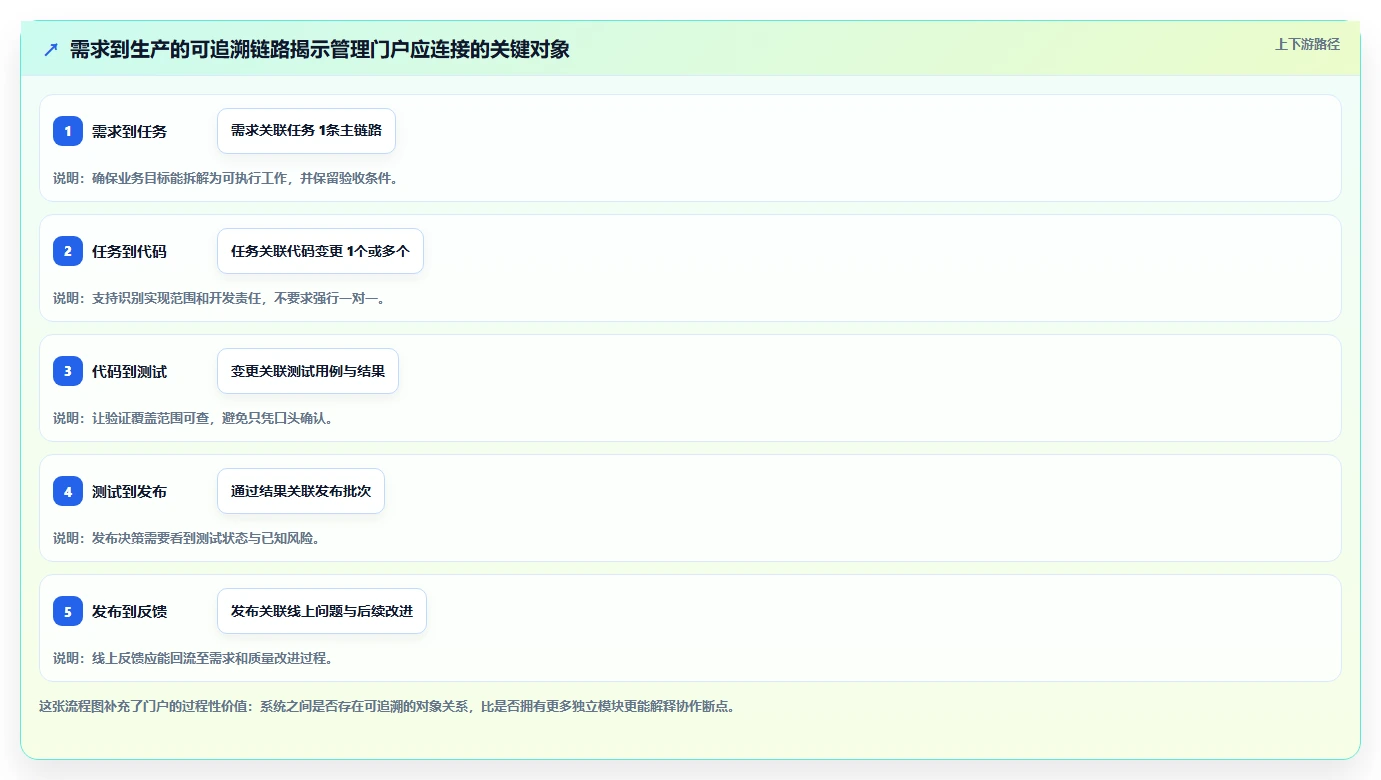Select the step 1 number badge
Image resolution: width=1381 pixels, height=780 pixels.
(68, 131)
